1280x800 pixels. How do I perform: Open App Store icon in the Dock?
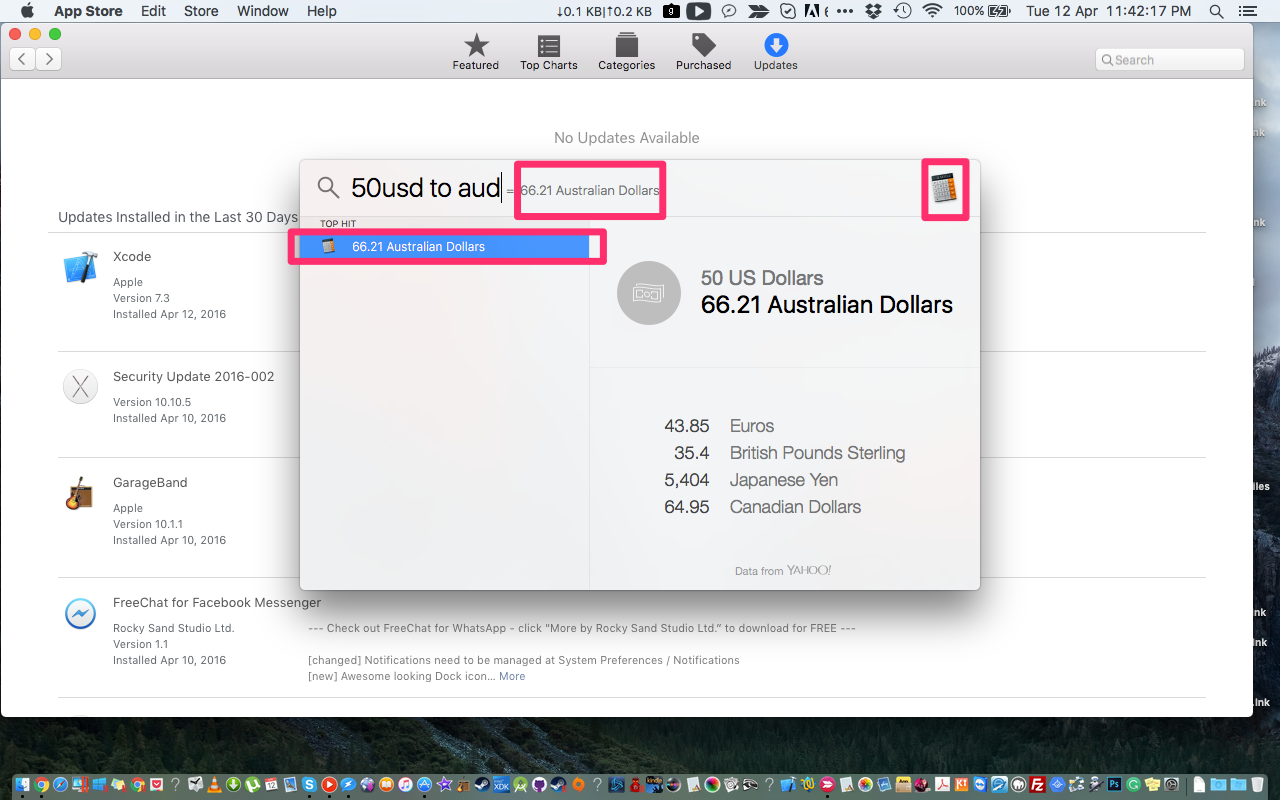point(424,785)
